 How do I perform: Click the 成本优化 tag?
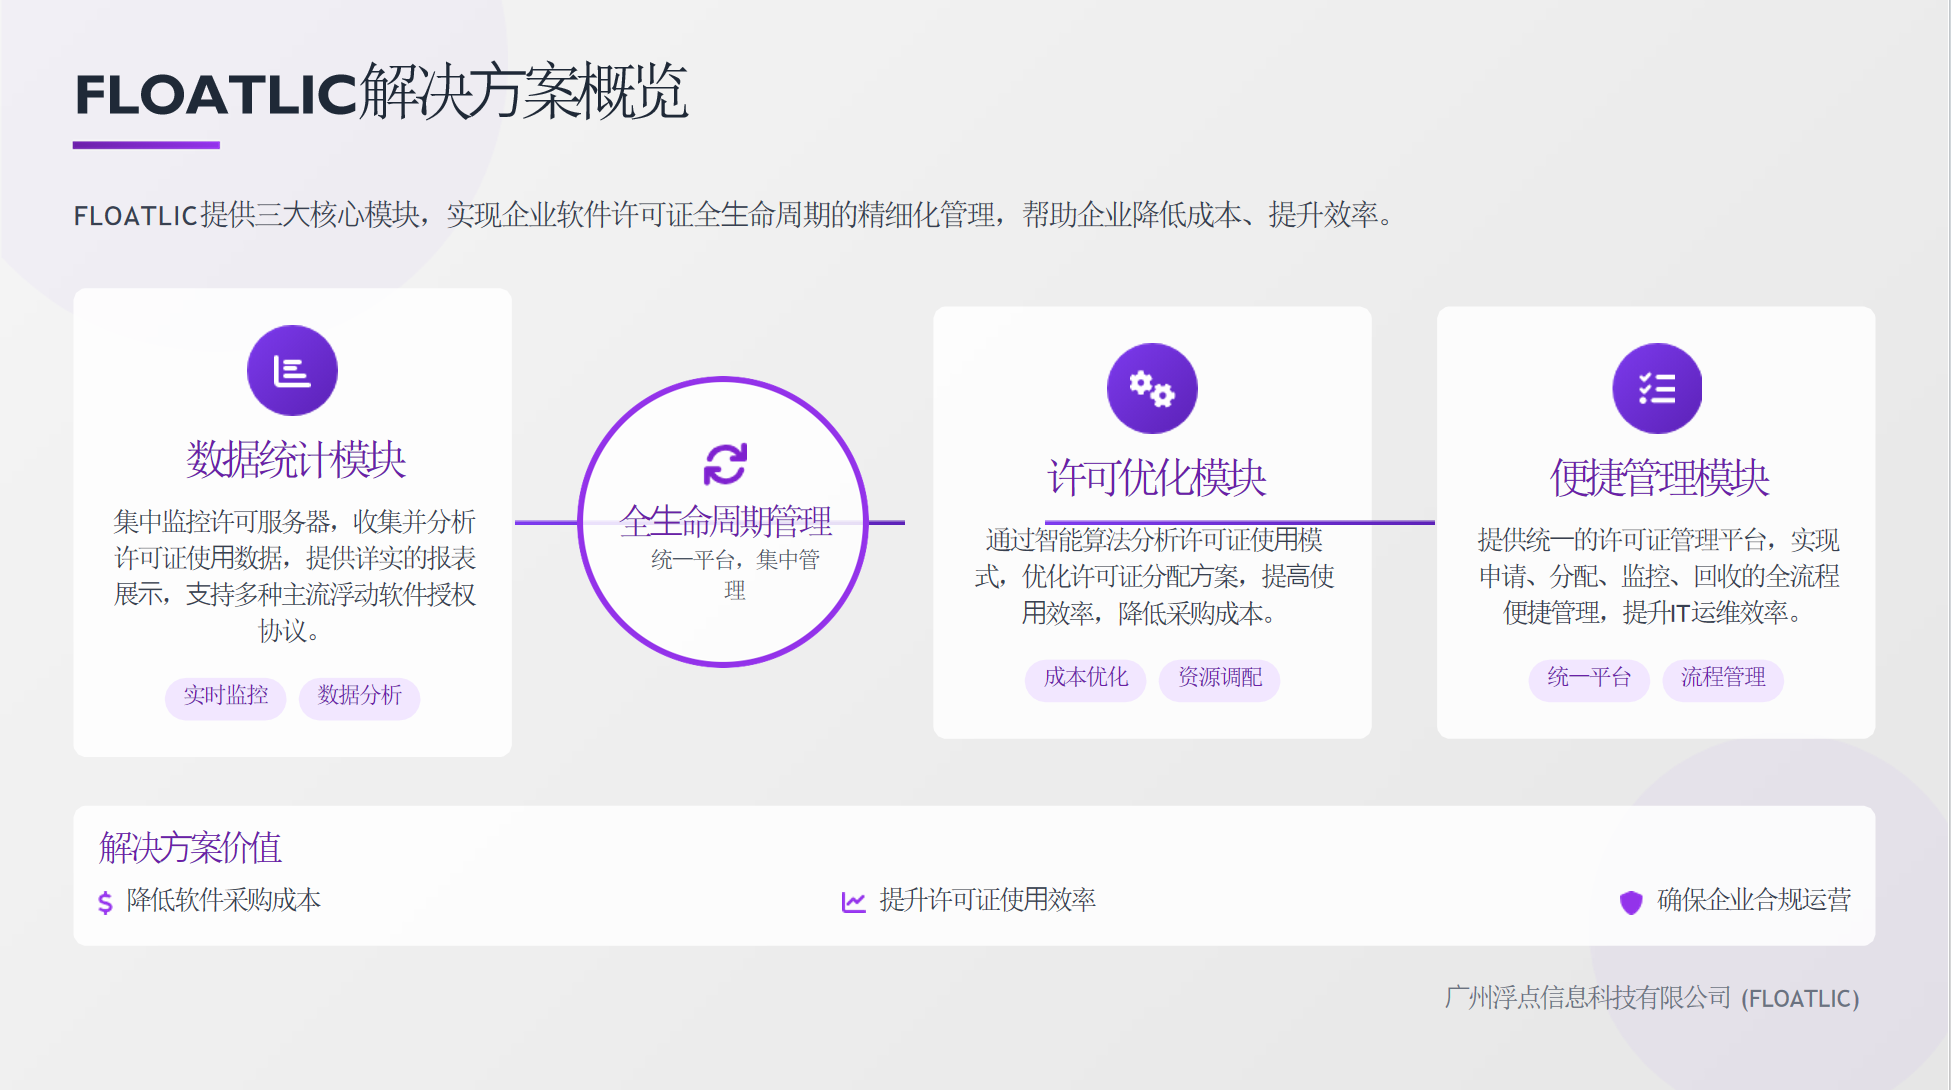[1085, 678]
